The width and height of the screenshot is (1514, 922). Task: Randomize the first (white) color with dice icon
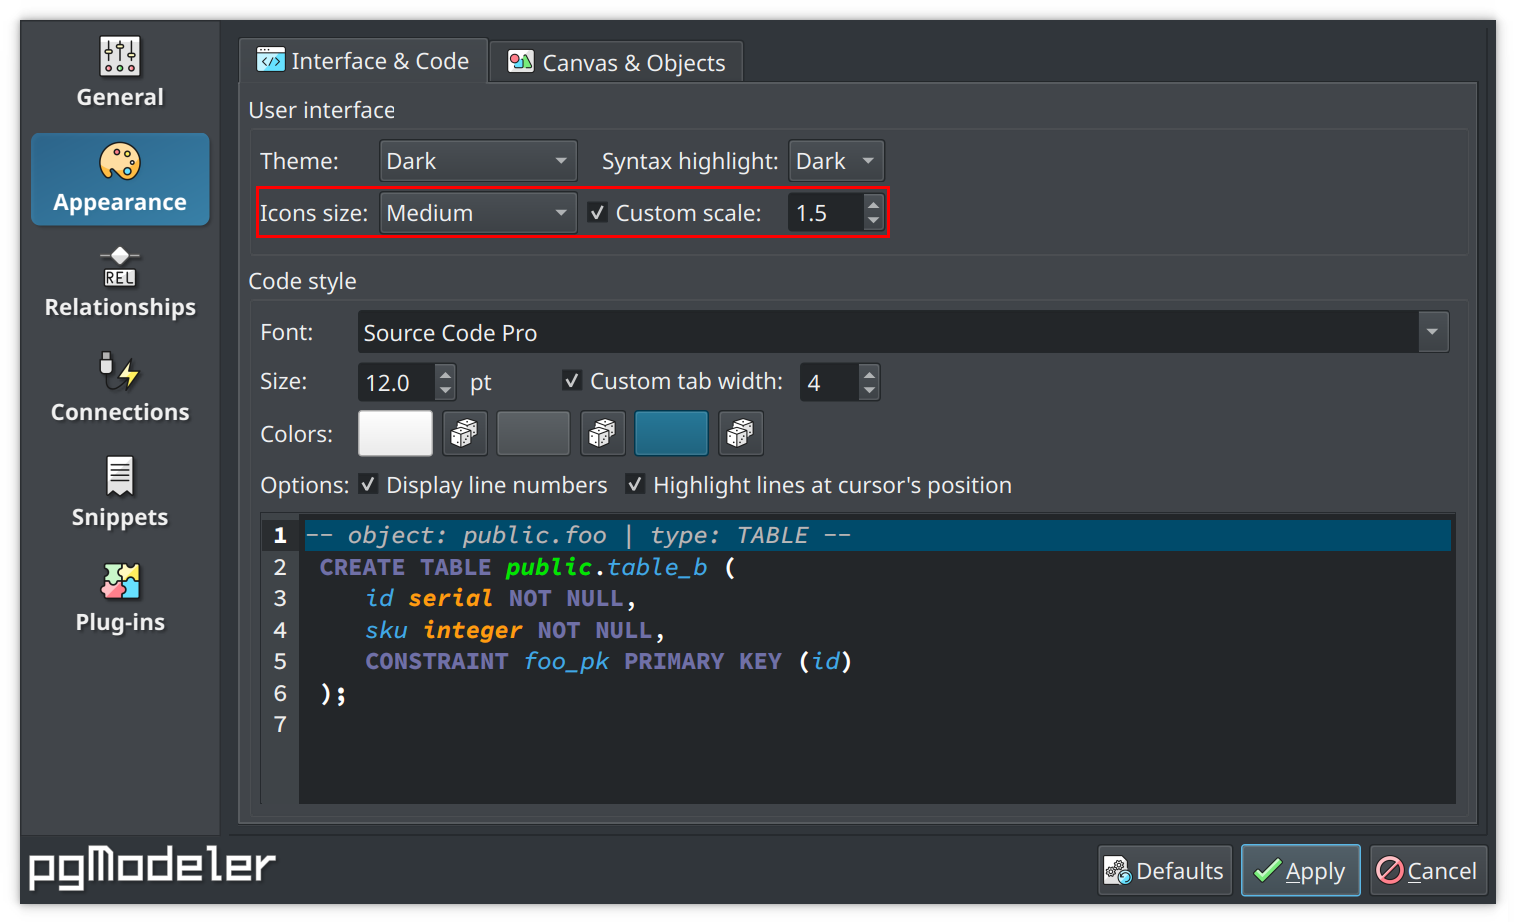[x=464, y=433]
